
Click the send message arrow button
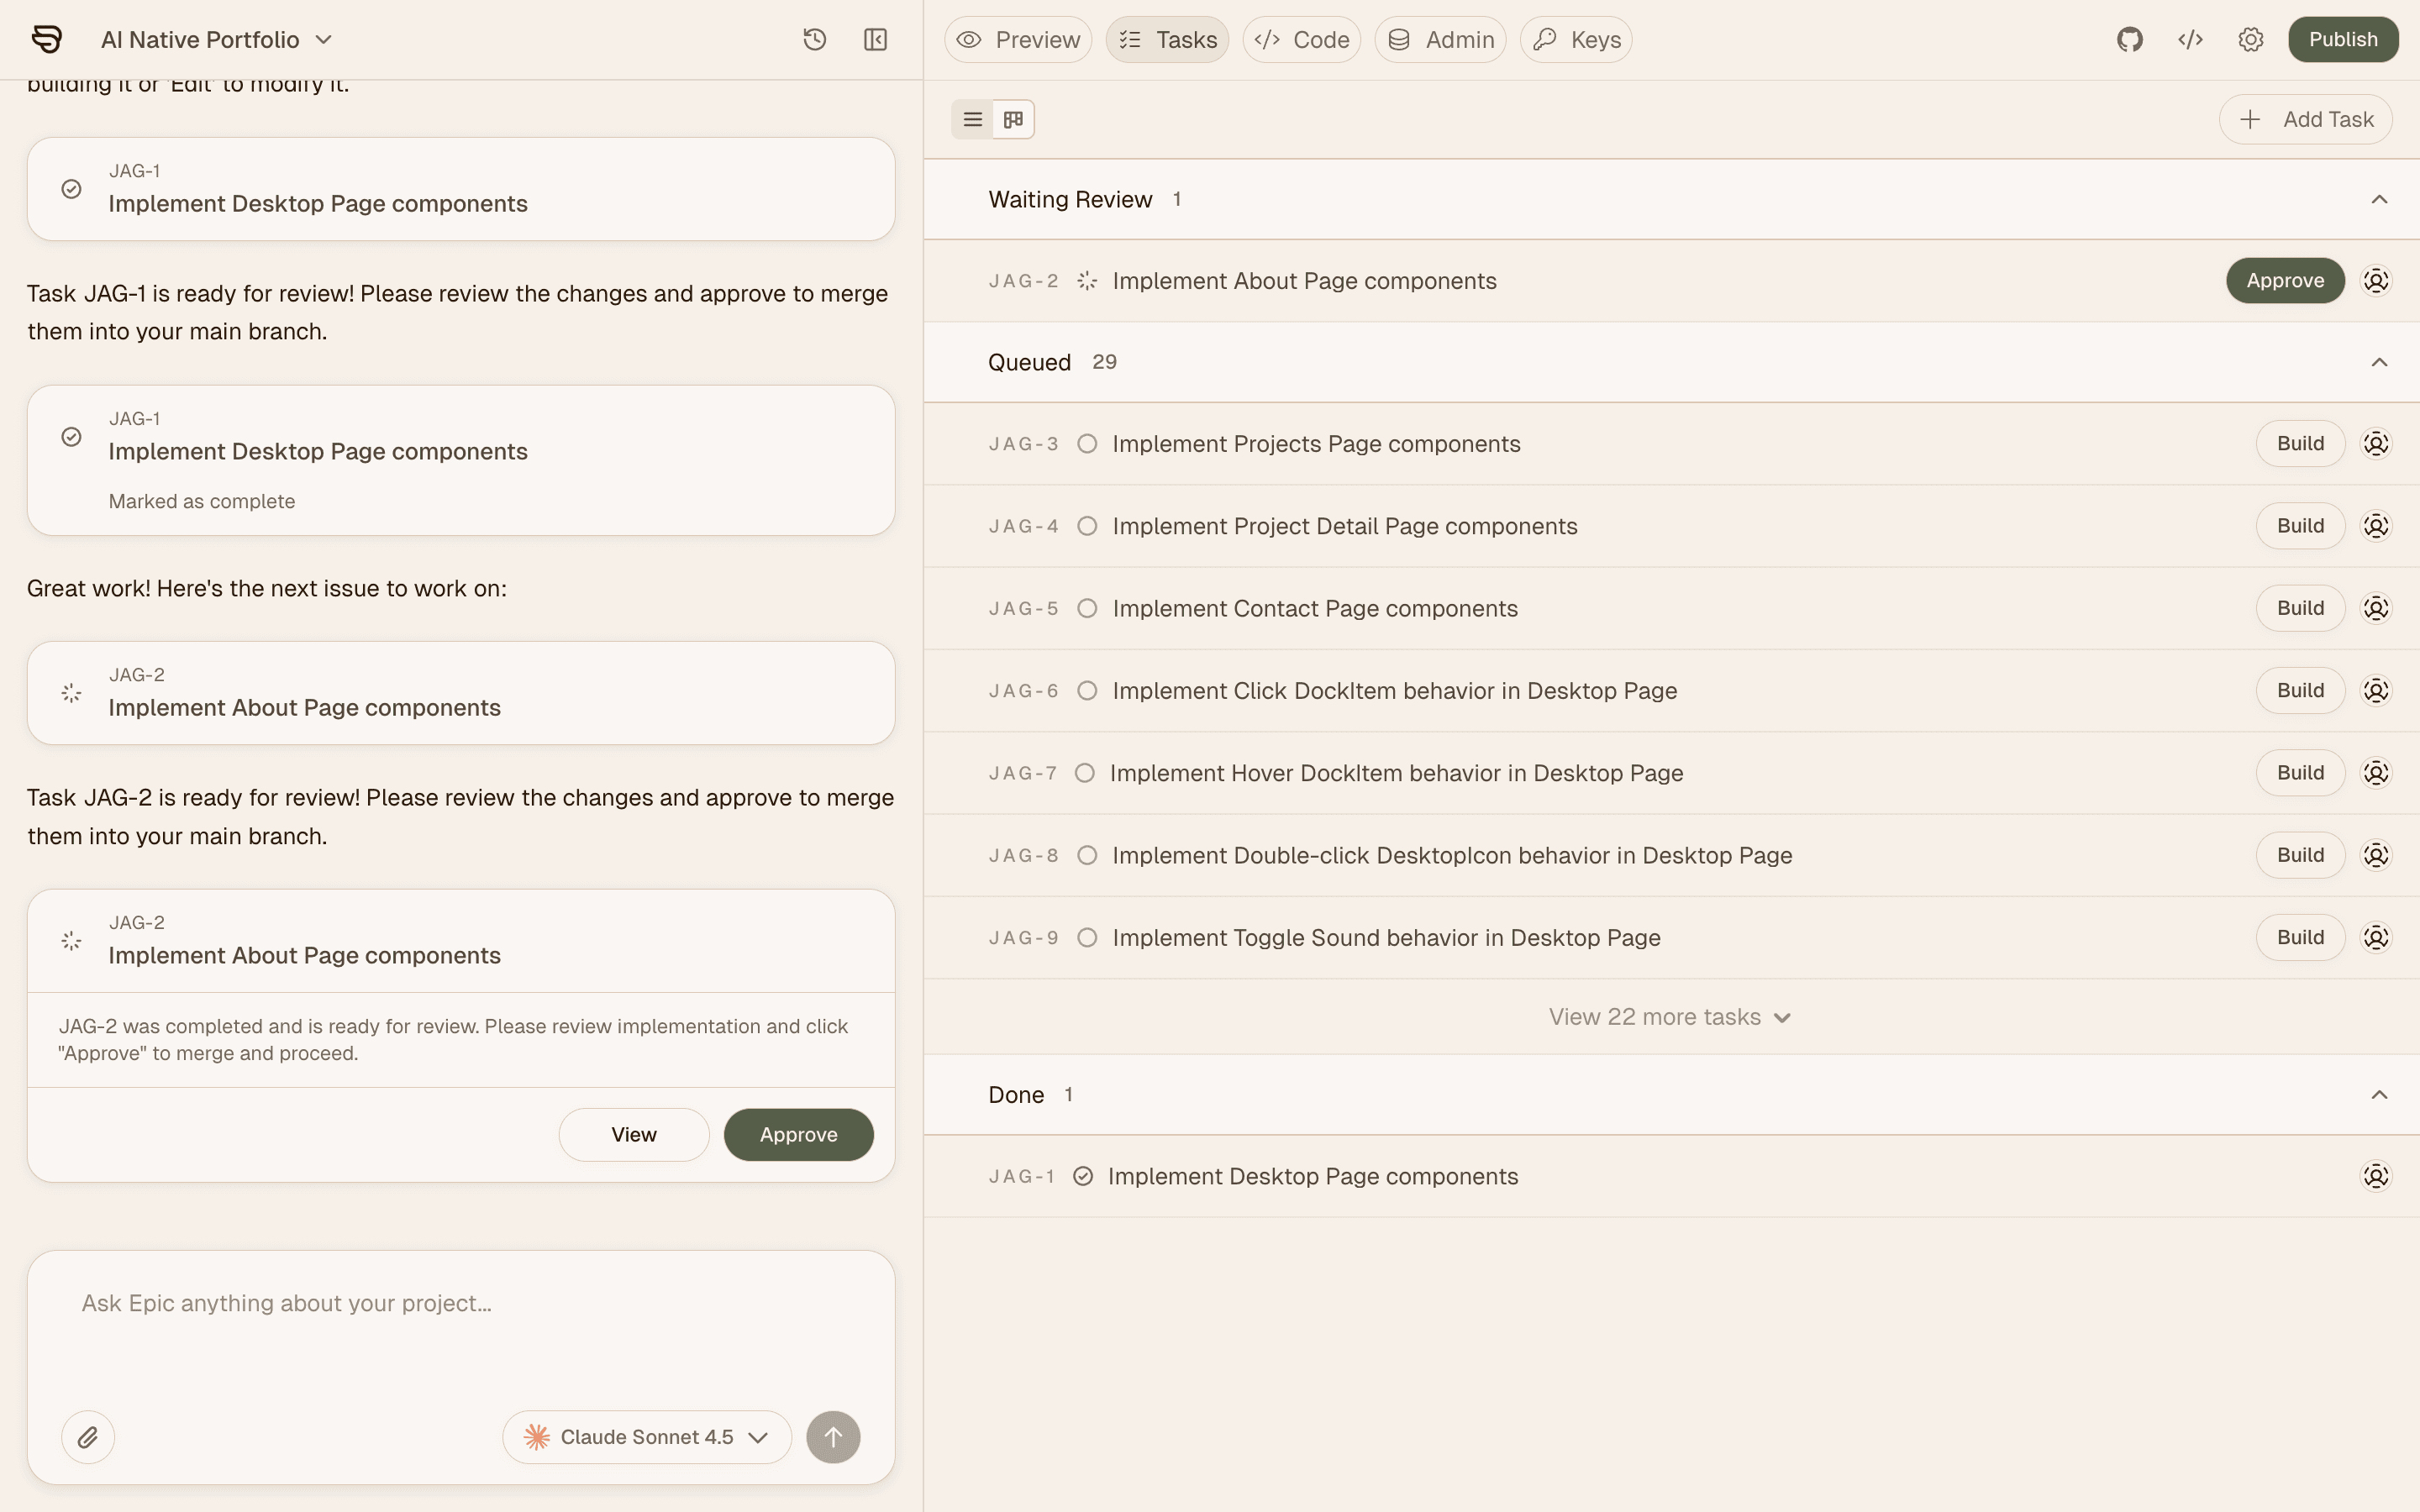click(x=833, y=1437)
